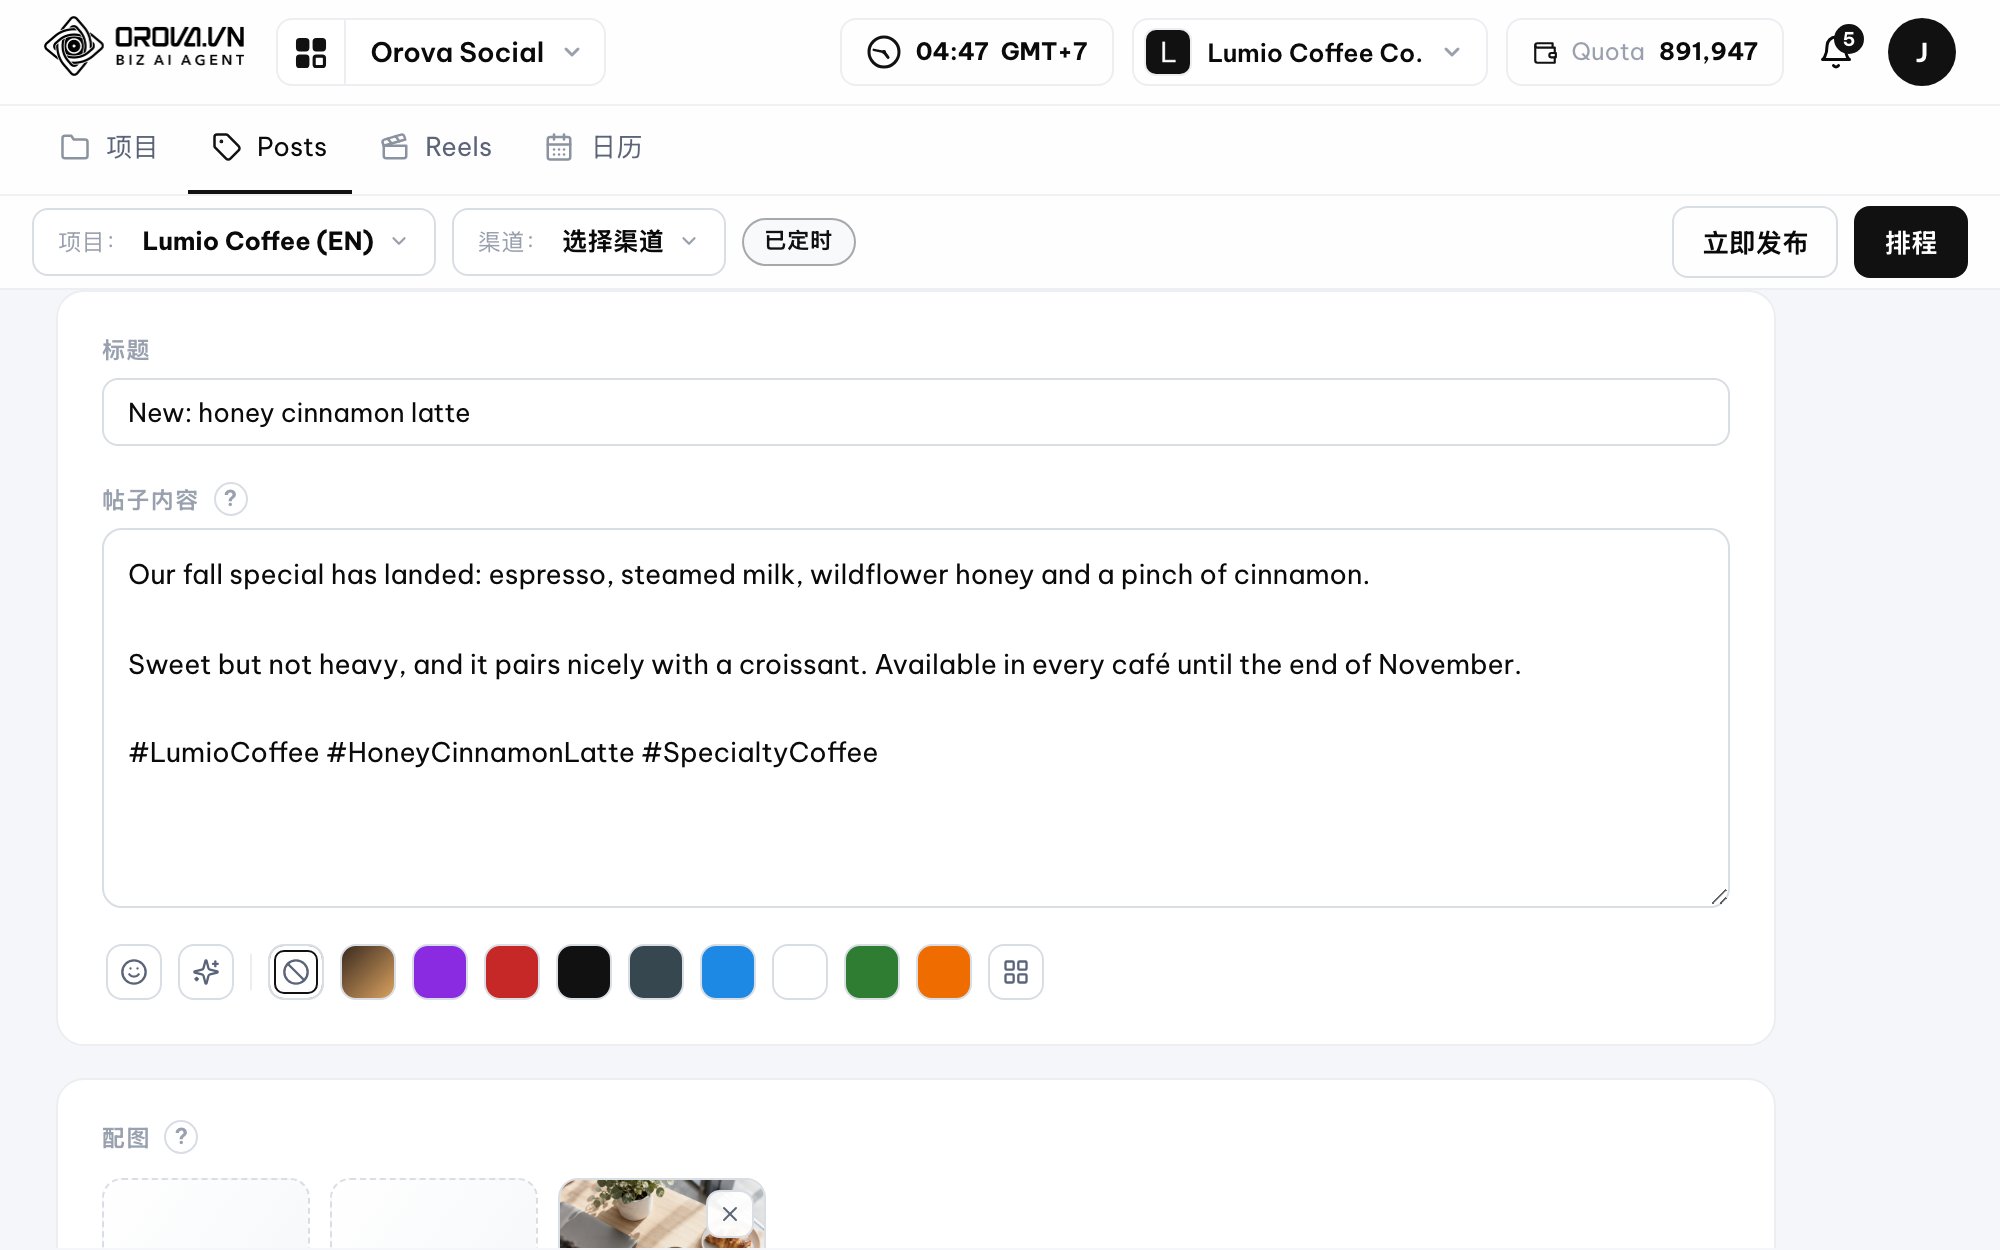Screen dimensions: 2000x1250
Task: Expand the Orova Social app dropdown
Action: [475, 52]
